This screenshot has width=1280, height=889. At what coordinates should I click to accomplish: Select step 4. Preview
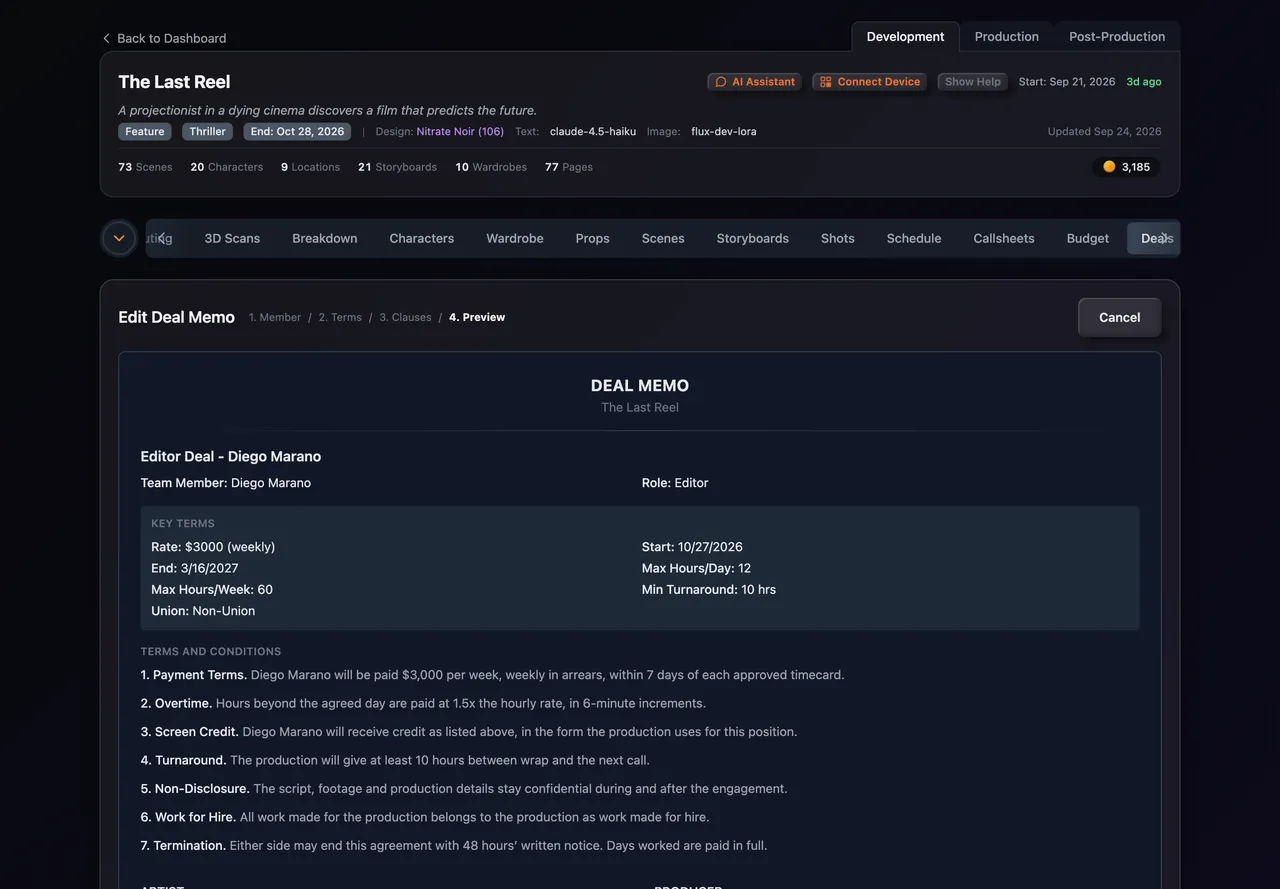click(x=477, y=317)
